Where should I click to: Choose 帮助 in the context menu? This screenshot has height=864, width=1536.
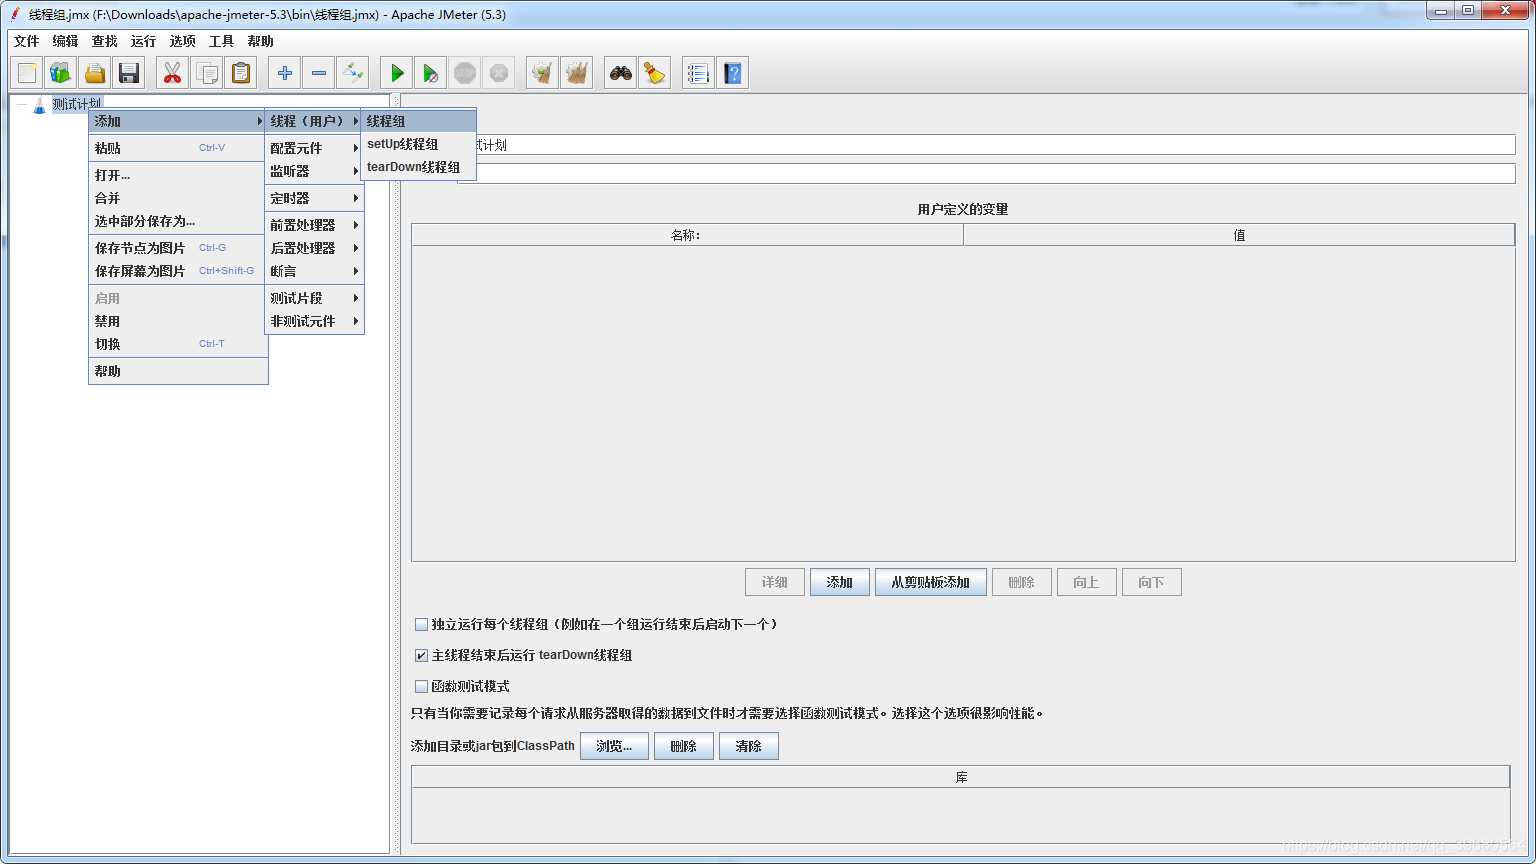(x=178, y=371)
